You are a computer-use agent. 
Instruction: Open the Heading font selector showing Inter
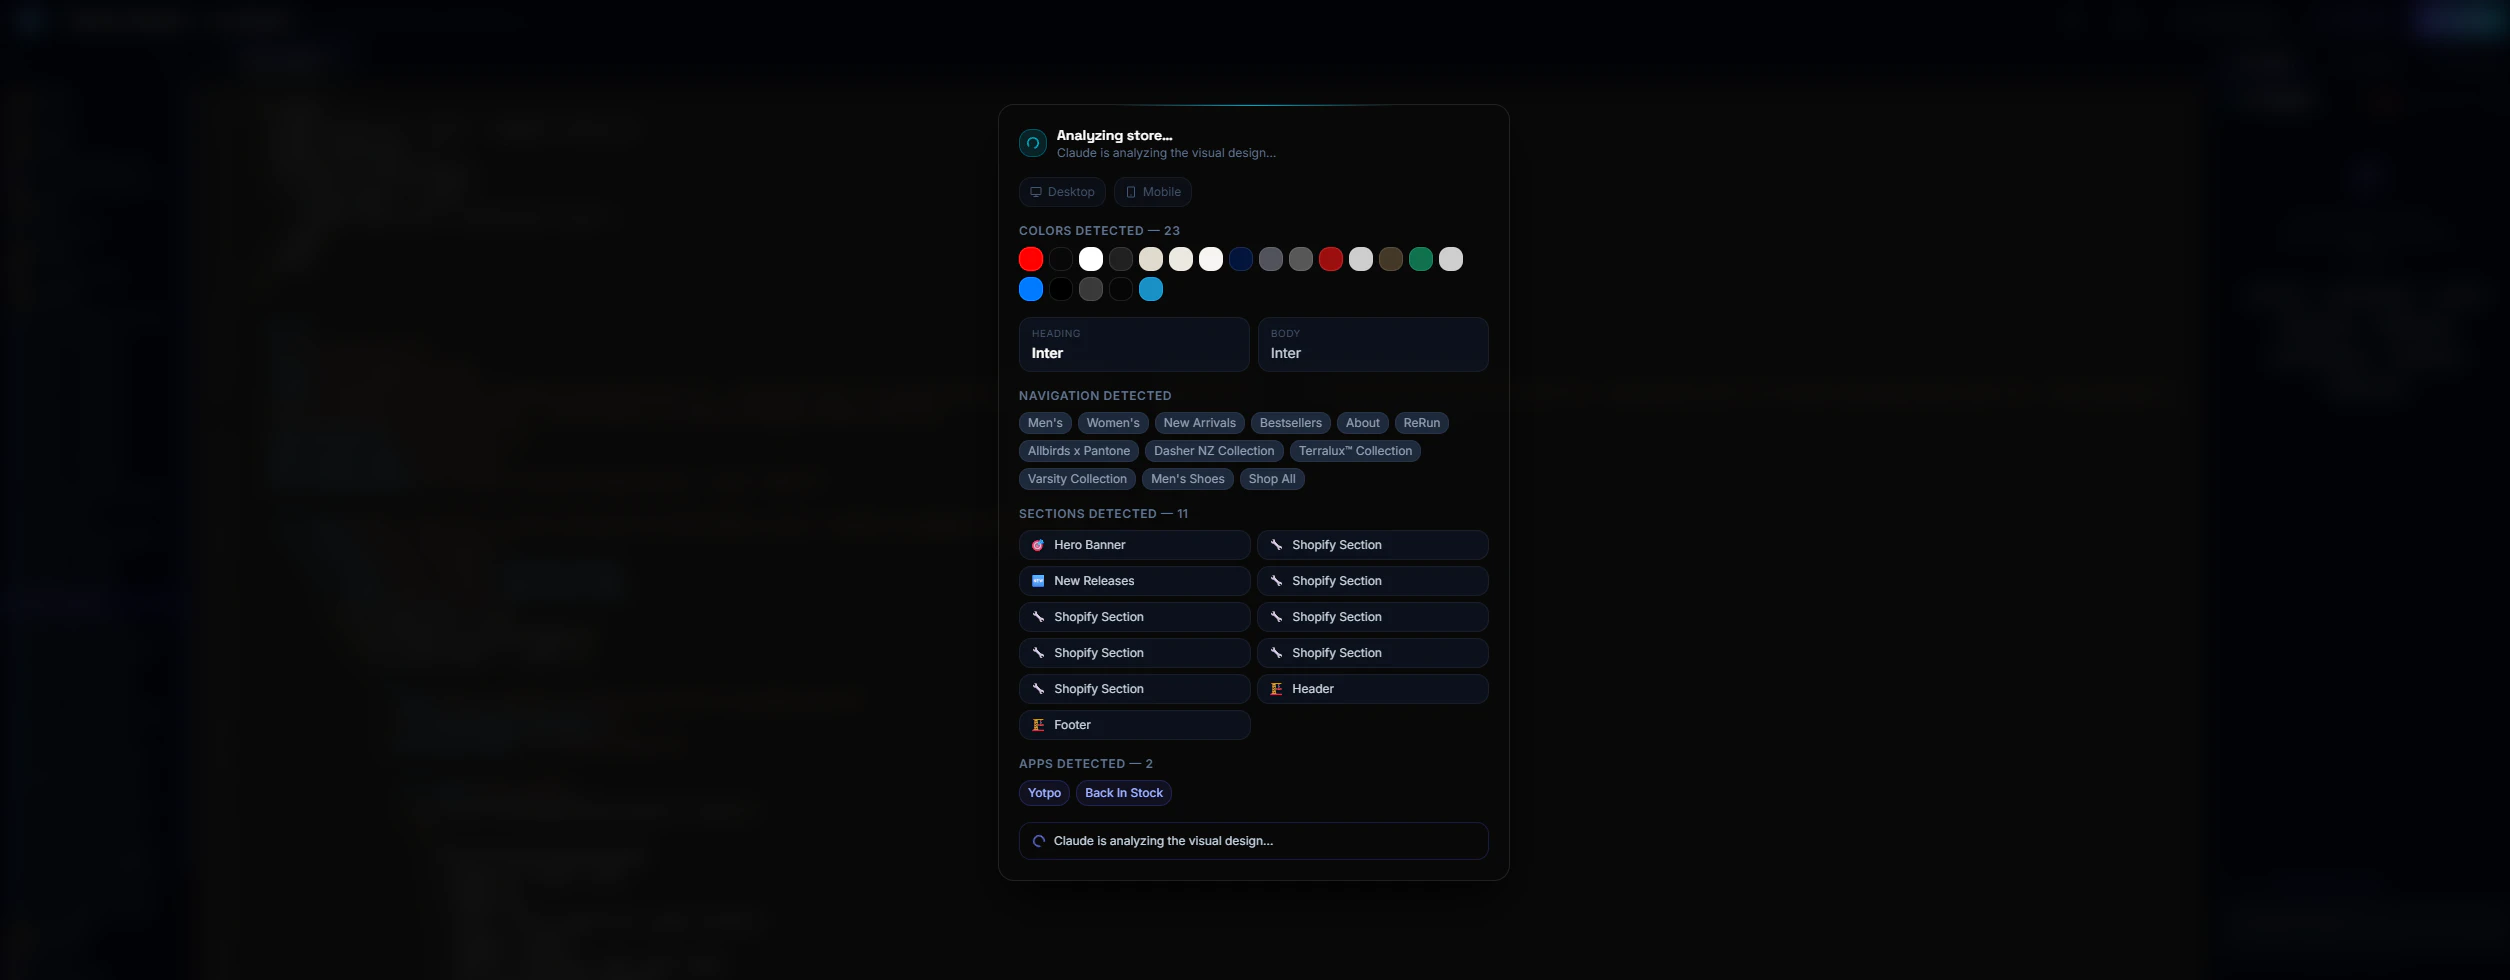(1133, 344)
